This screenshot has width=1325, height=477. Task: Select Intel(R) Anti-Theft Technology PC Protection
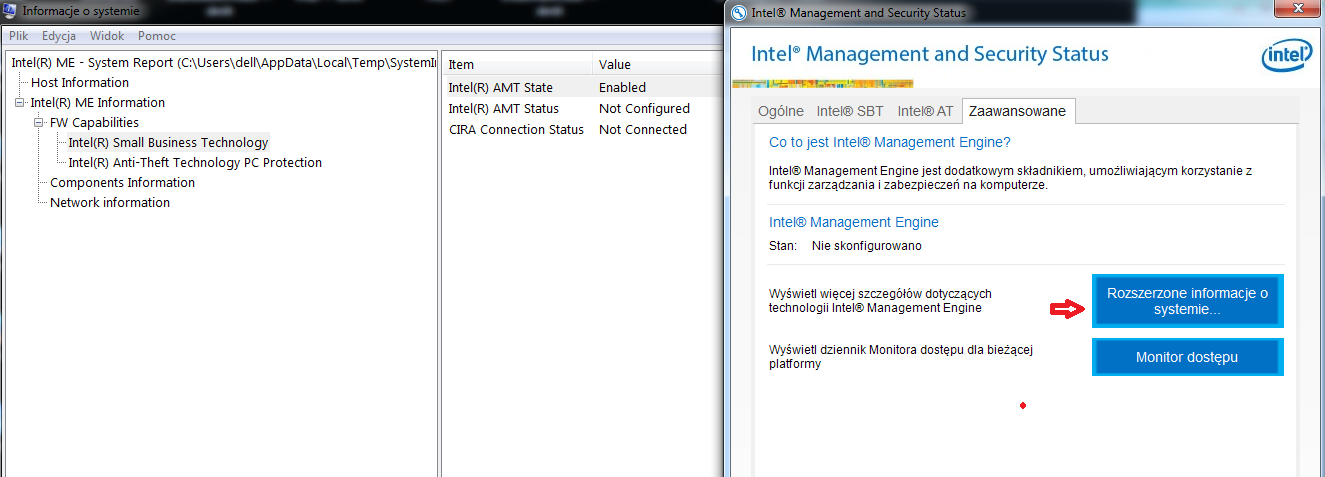tap(195, 163)
